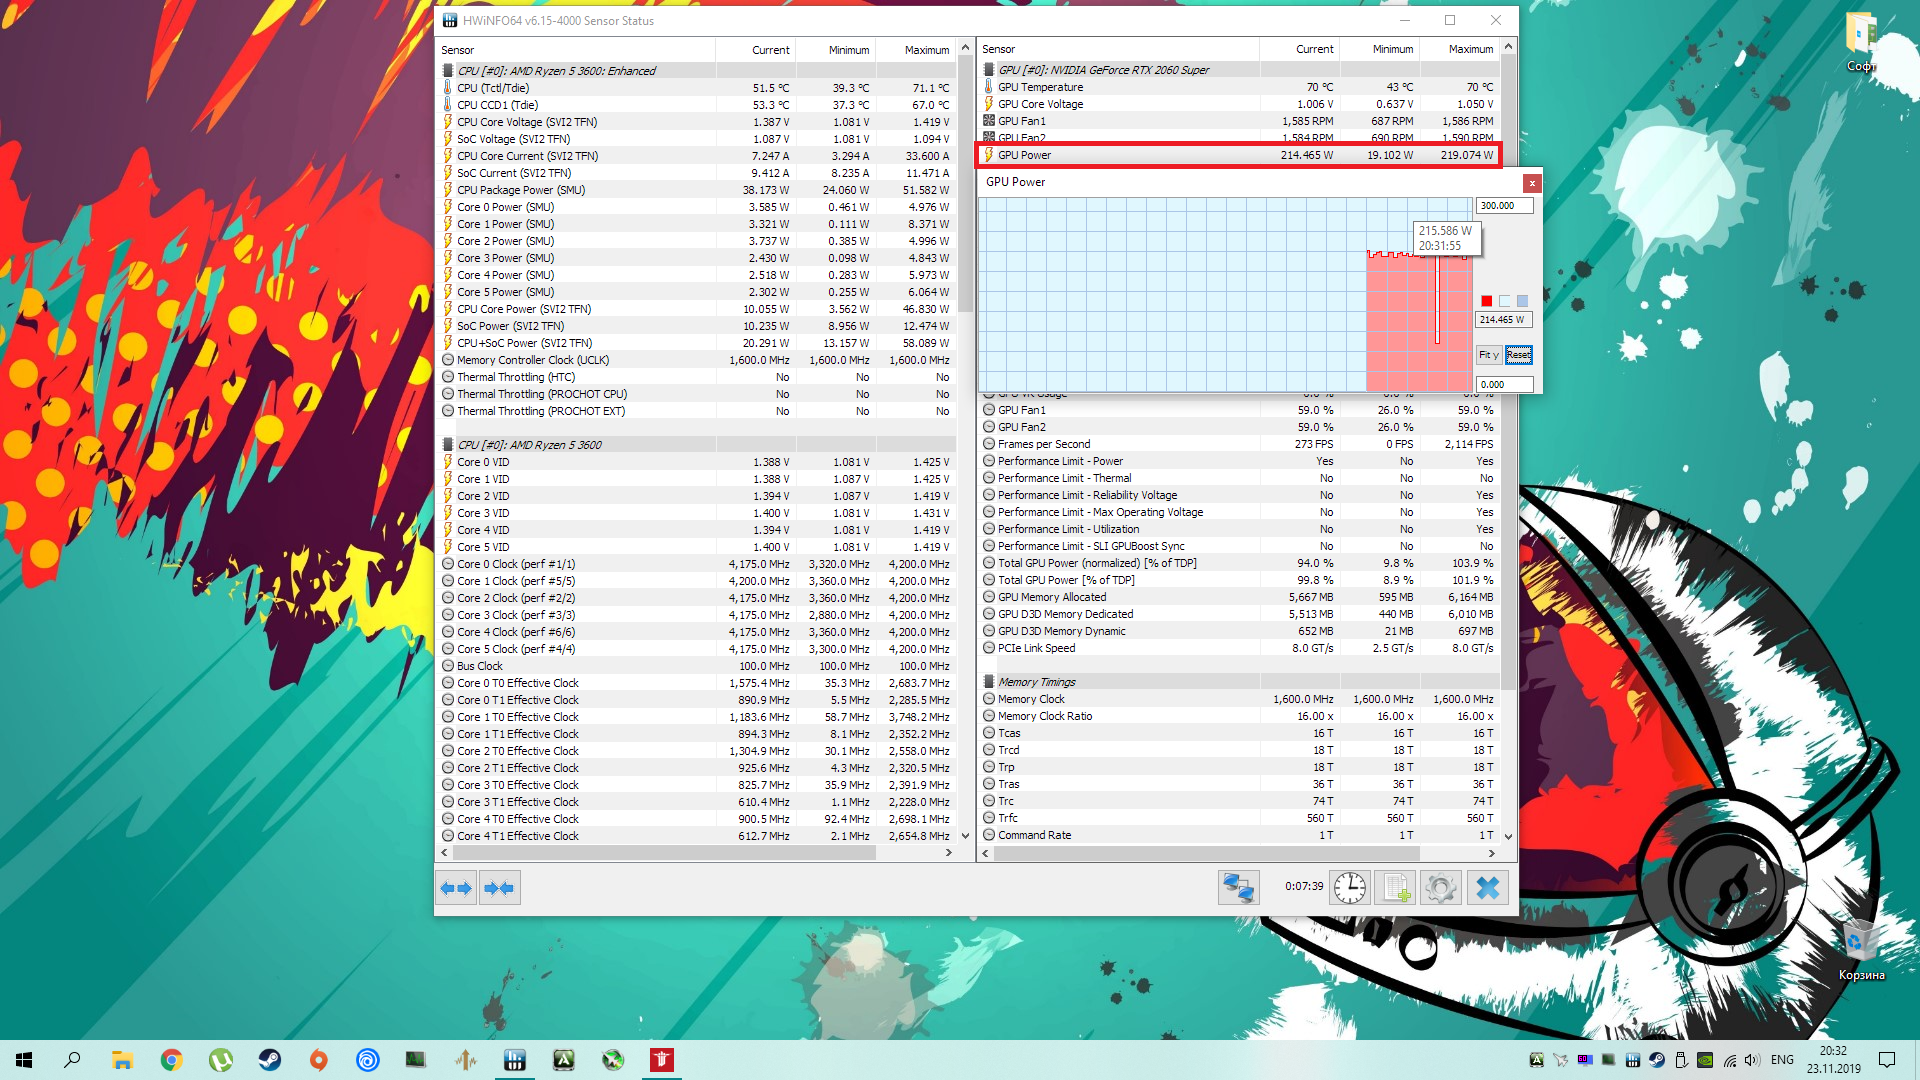Pick the light blue background swatch
This screenshot has height=1080, width=1920.
pos(1505,301)
